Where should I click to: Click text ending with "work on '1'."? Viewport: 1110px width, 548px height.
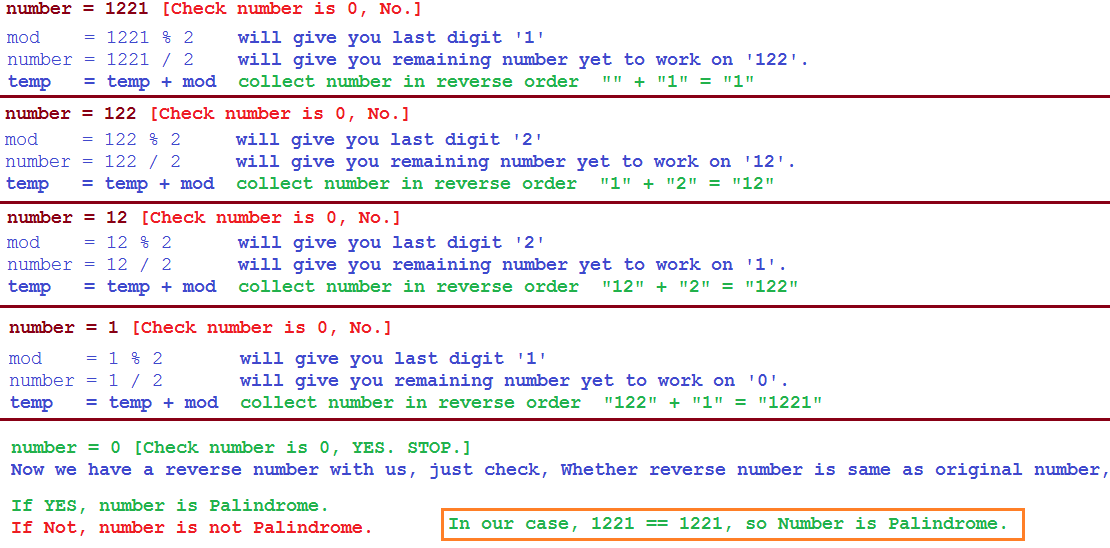[x=512, y=265]
